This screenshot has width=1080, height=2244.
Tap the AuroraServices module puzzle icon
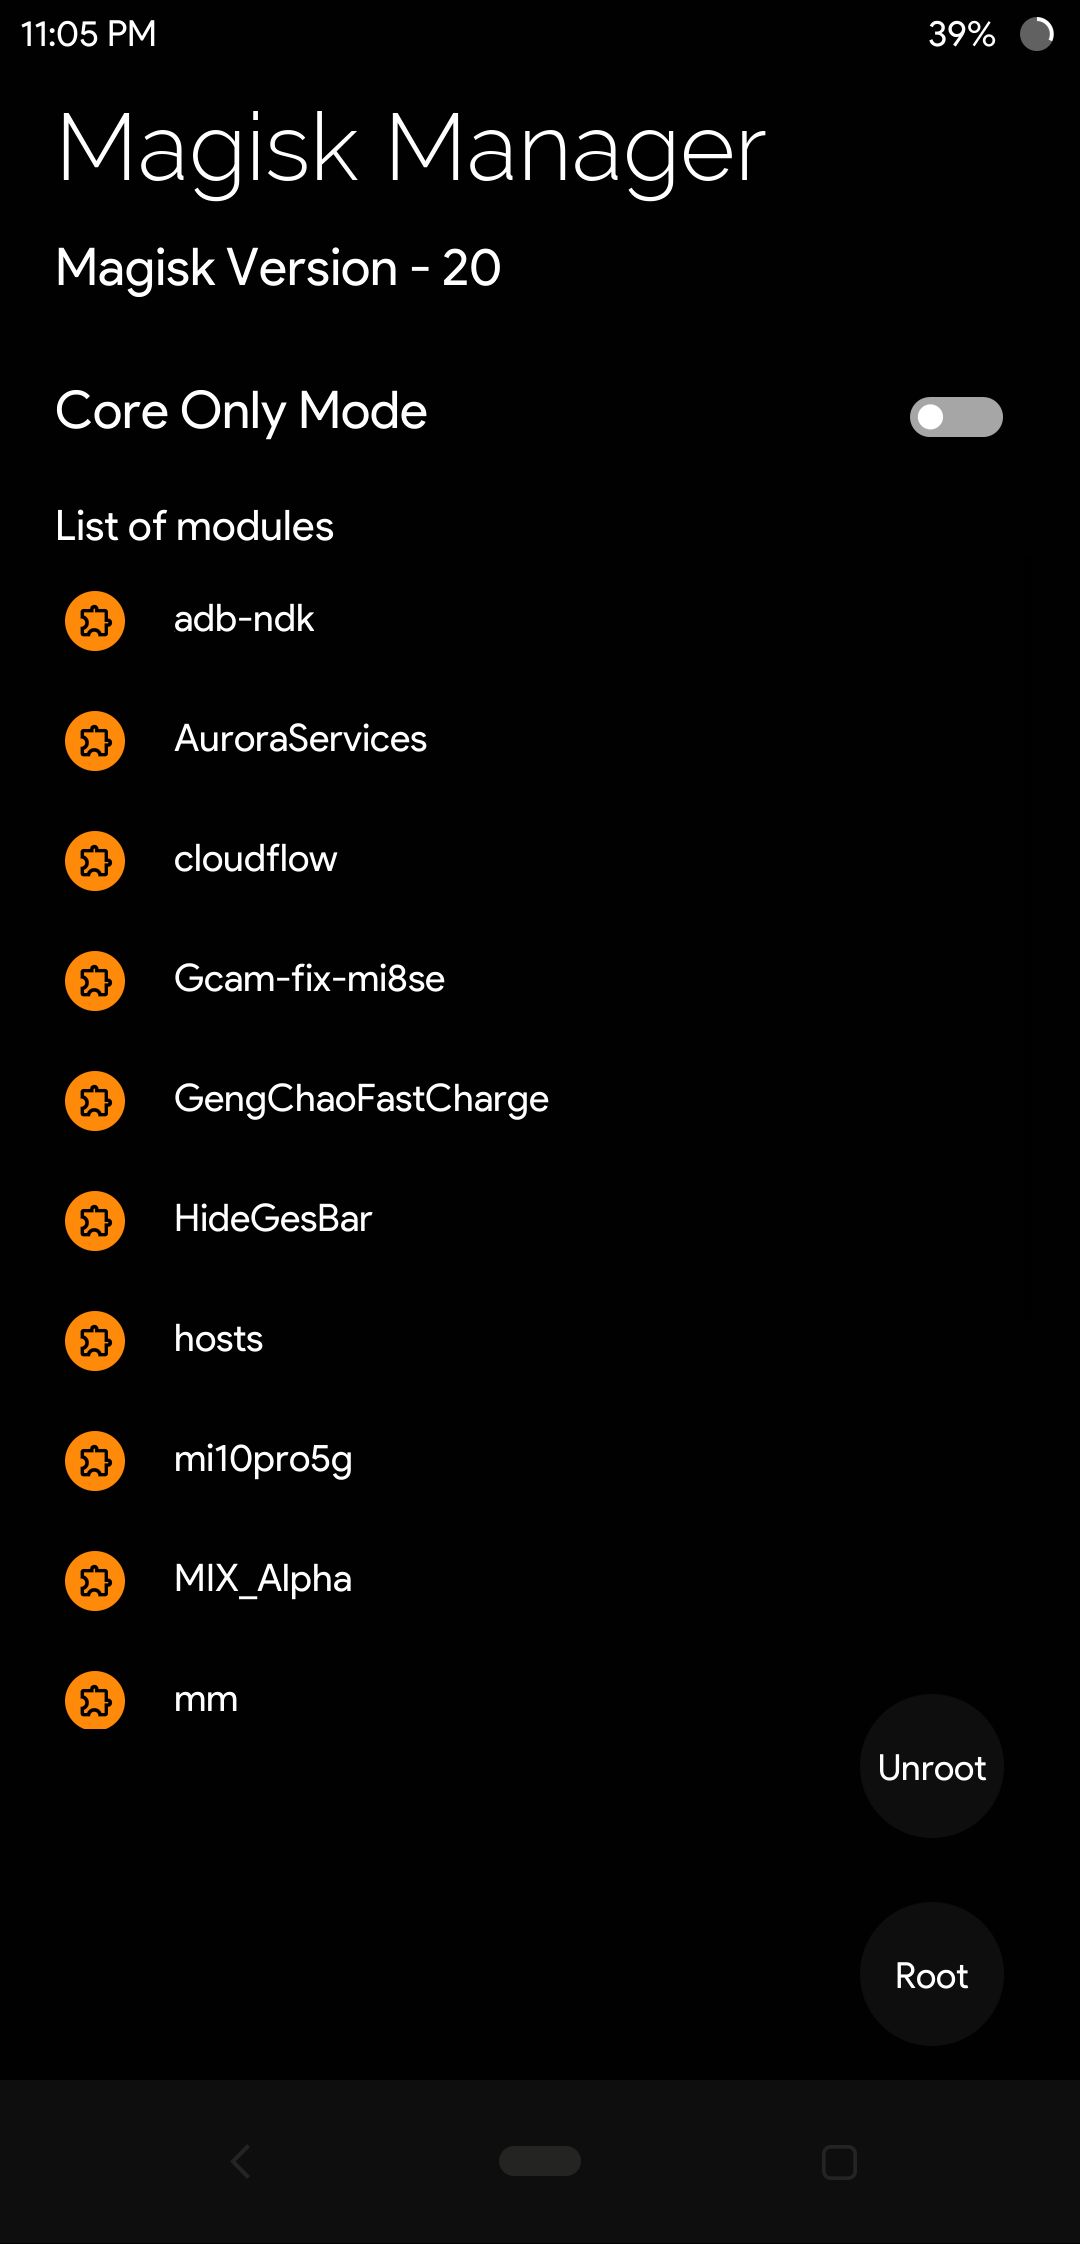[x=95, y=741]
